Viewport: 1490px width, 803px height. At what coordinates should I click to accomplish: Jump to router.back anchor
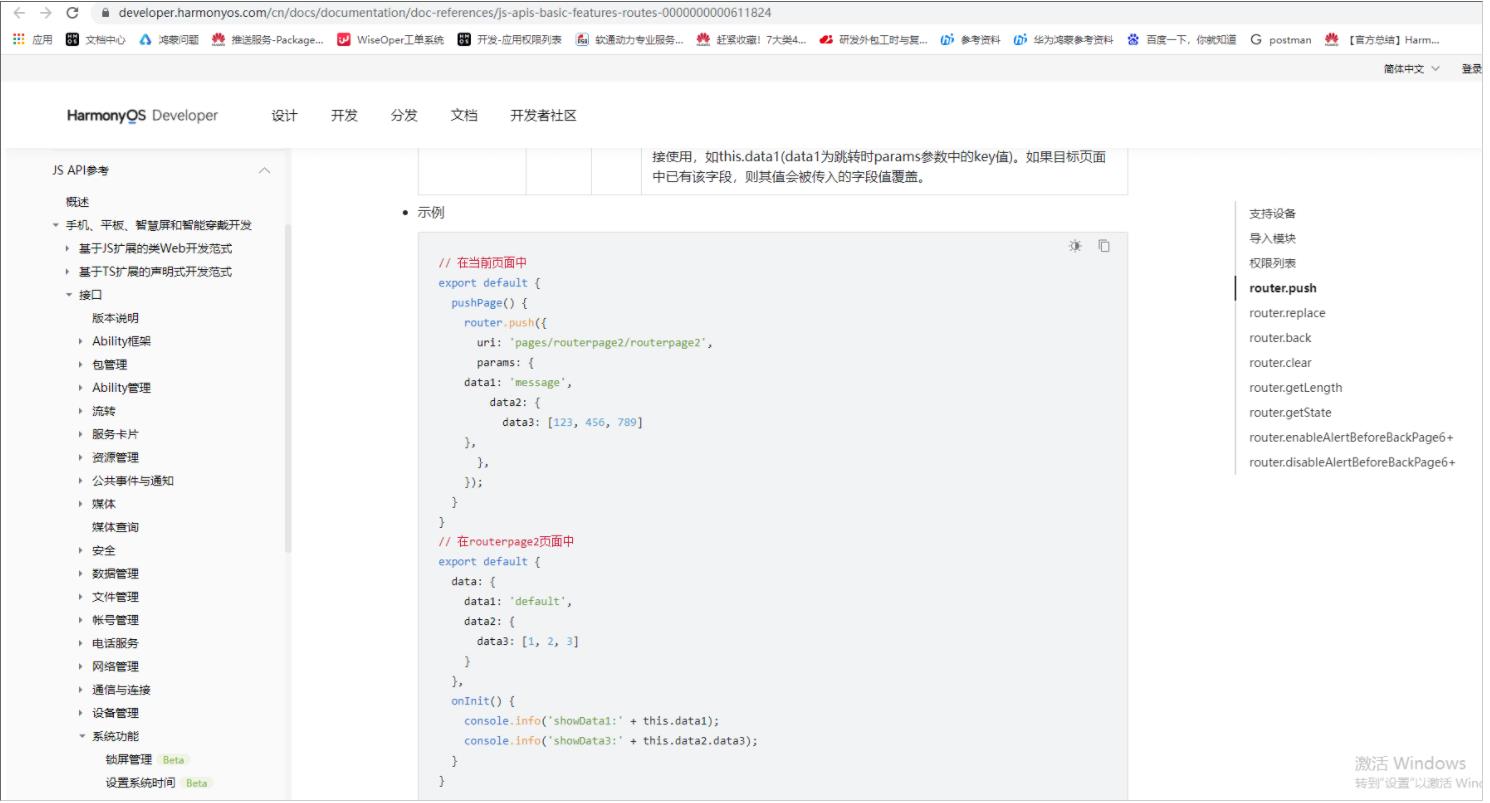[x=1280, y=338]
